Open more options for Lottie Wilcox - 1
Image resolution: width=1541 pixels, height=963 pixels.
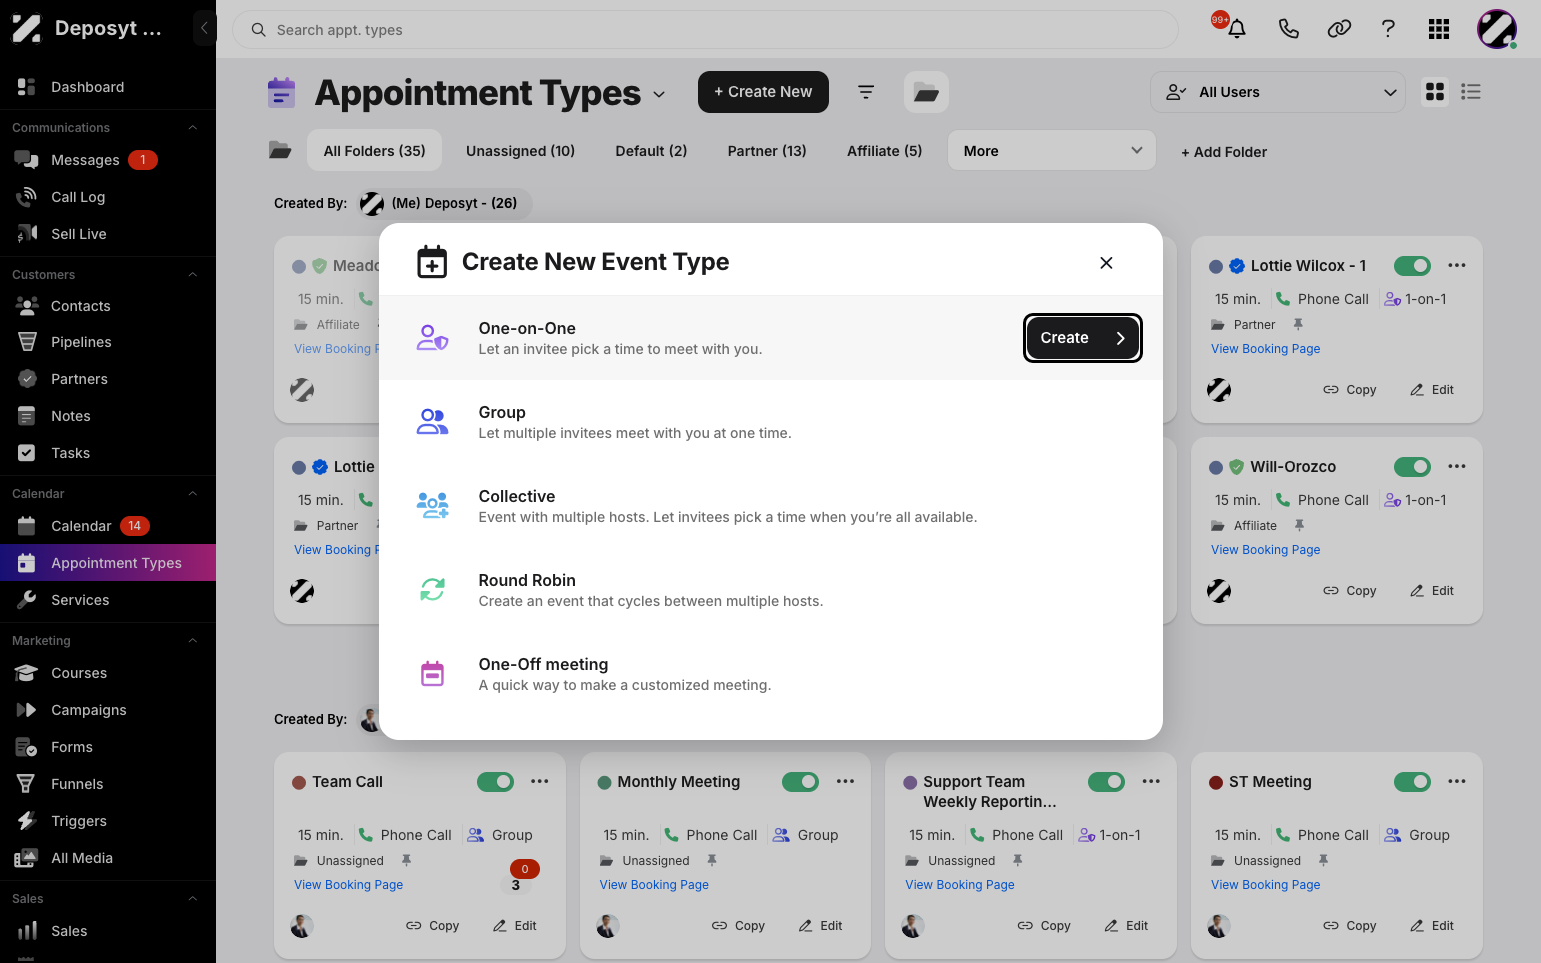[x=1457, y=266]
